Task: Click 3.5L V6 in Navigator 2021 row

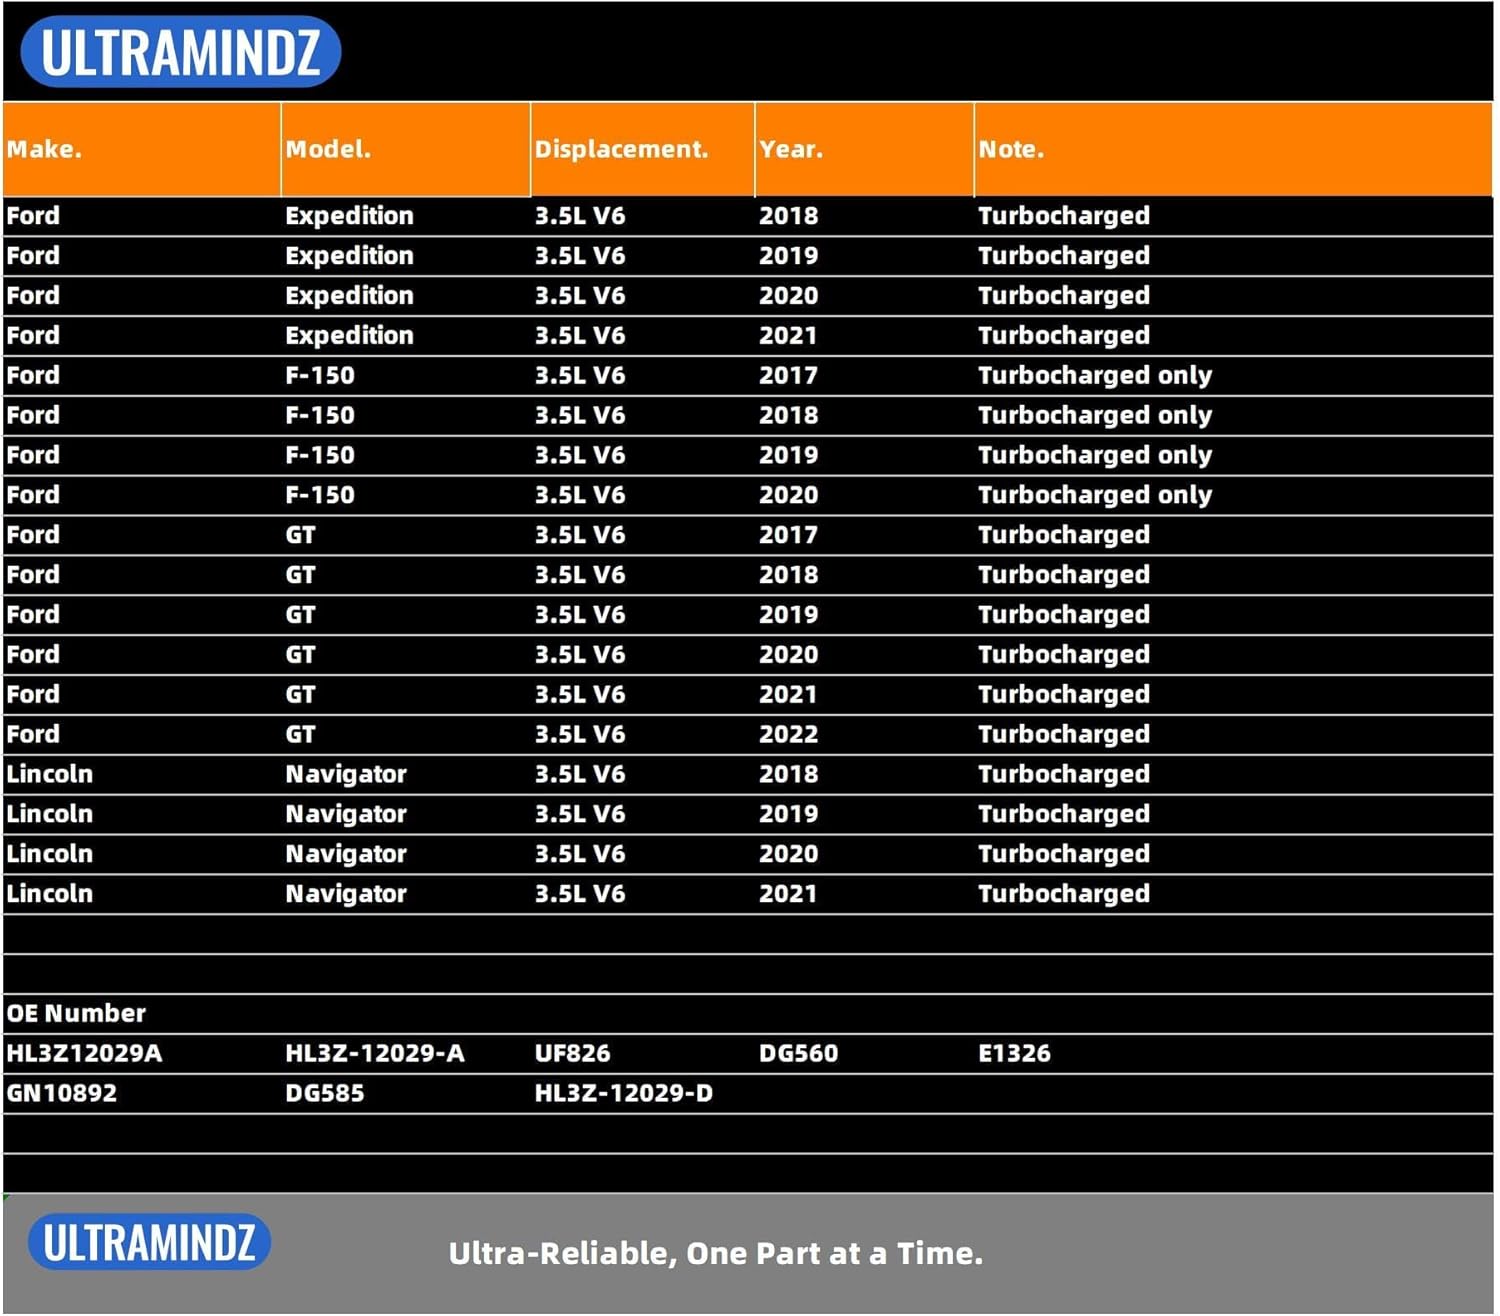Action: [x=580, y=895]
